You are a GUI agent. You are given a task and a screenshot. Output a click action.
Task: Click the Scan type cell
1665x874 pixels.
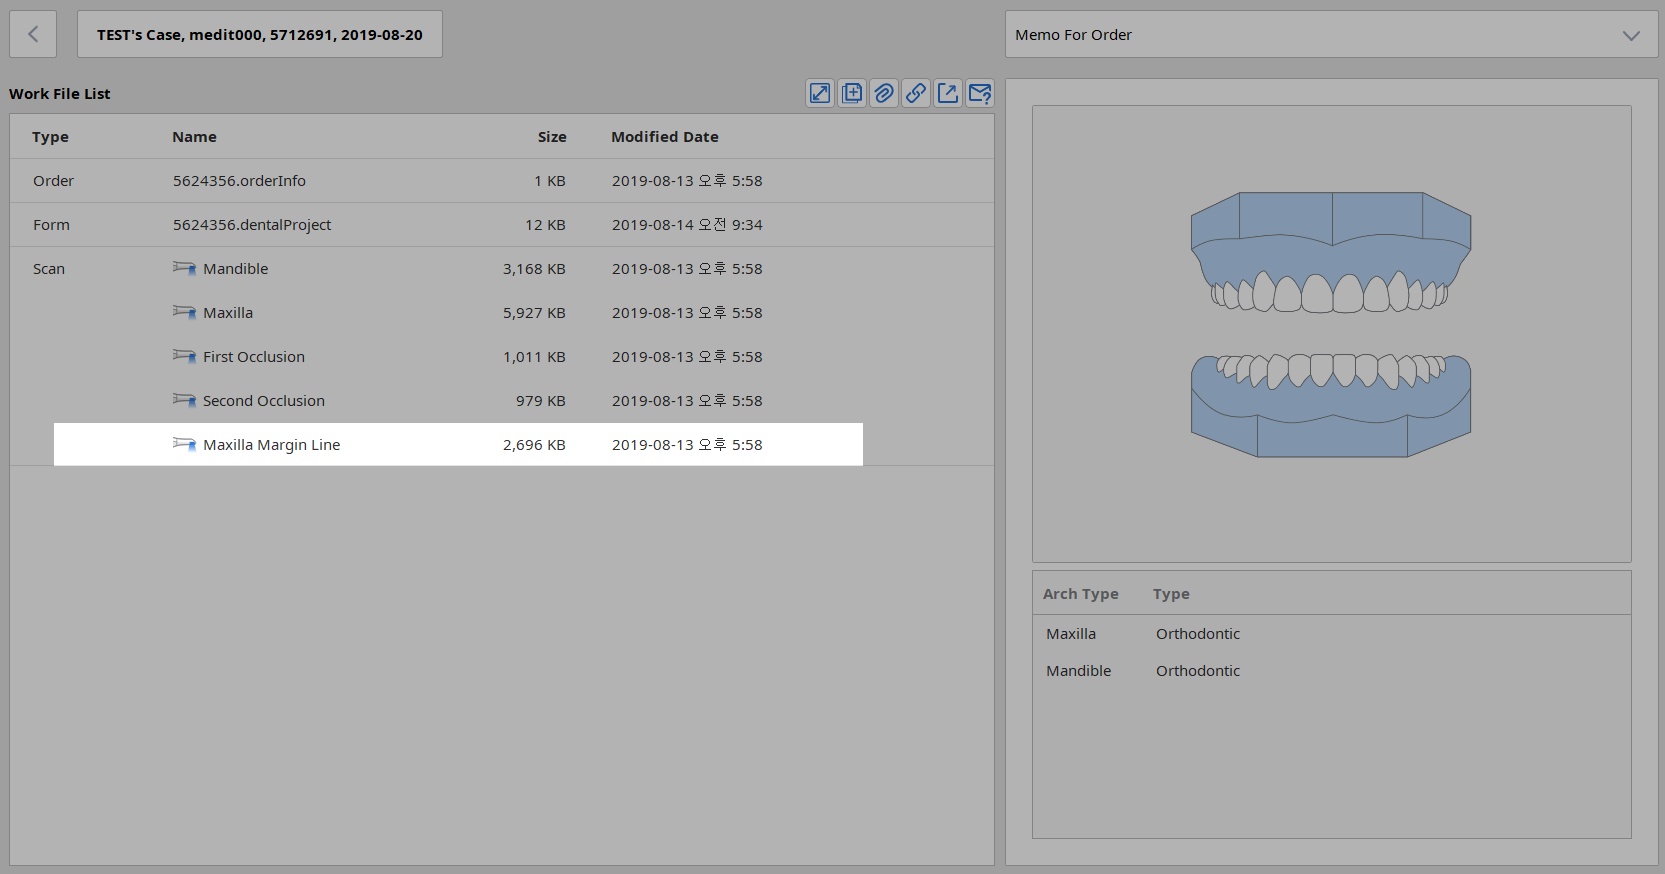point(49,269)
